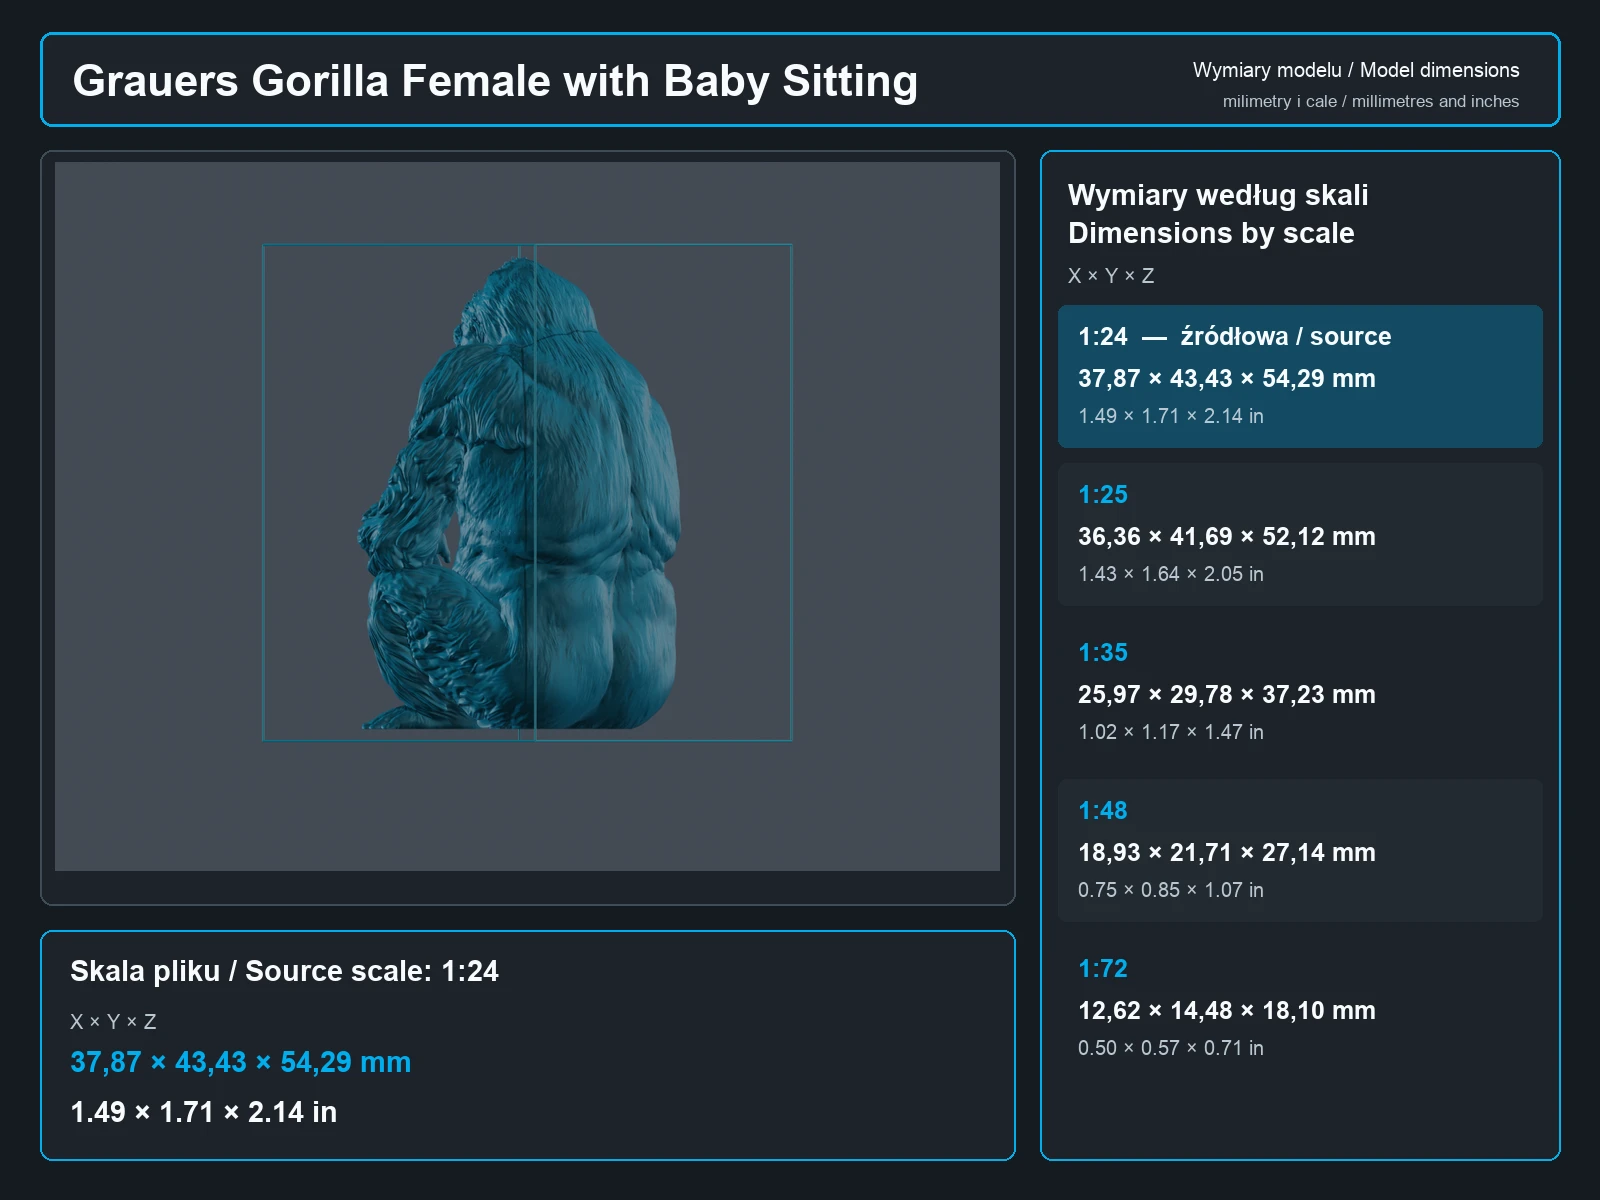Screen dimensions: 1600x1200
Task: Click the 1.49 × 1.71 × 2.14 in value below
Action: pos(203,1112)
